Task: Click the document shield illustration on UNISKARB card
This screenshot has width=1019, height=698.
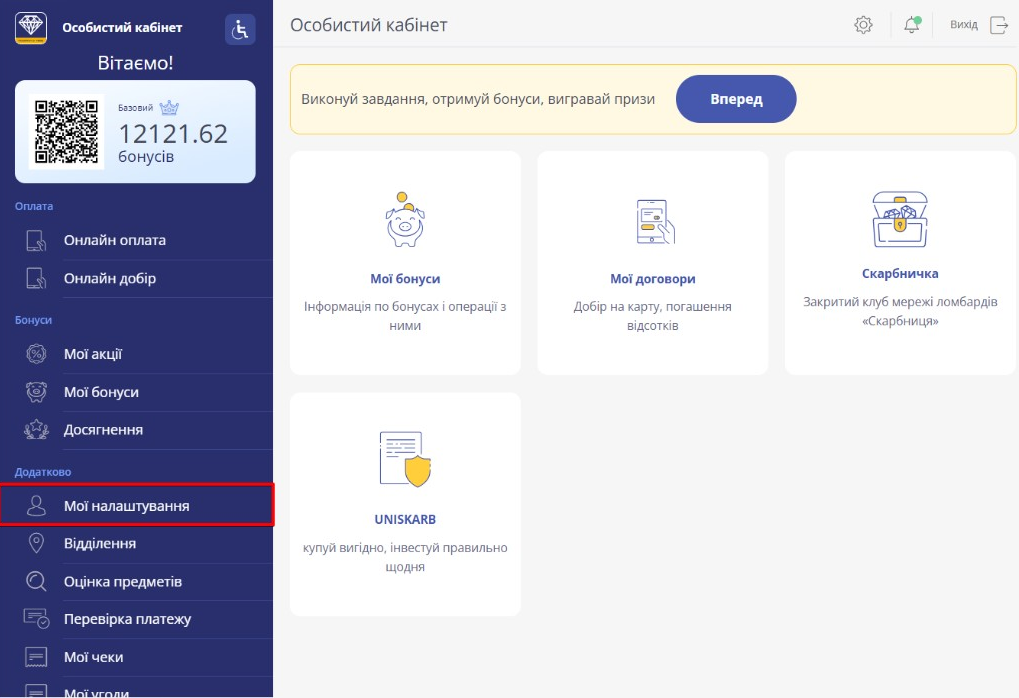Action: click(406, 459)
